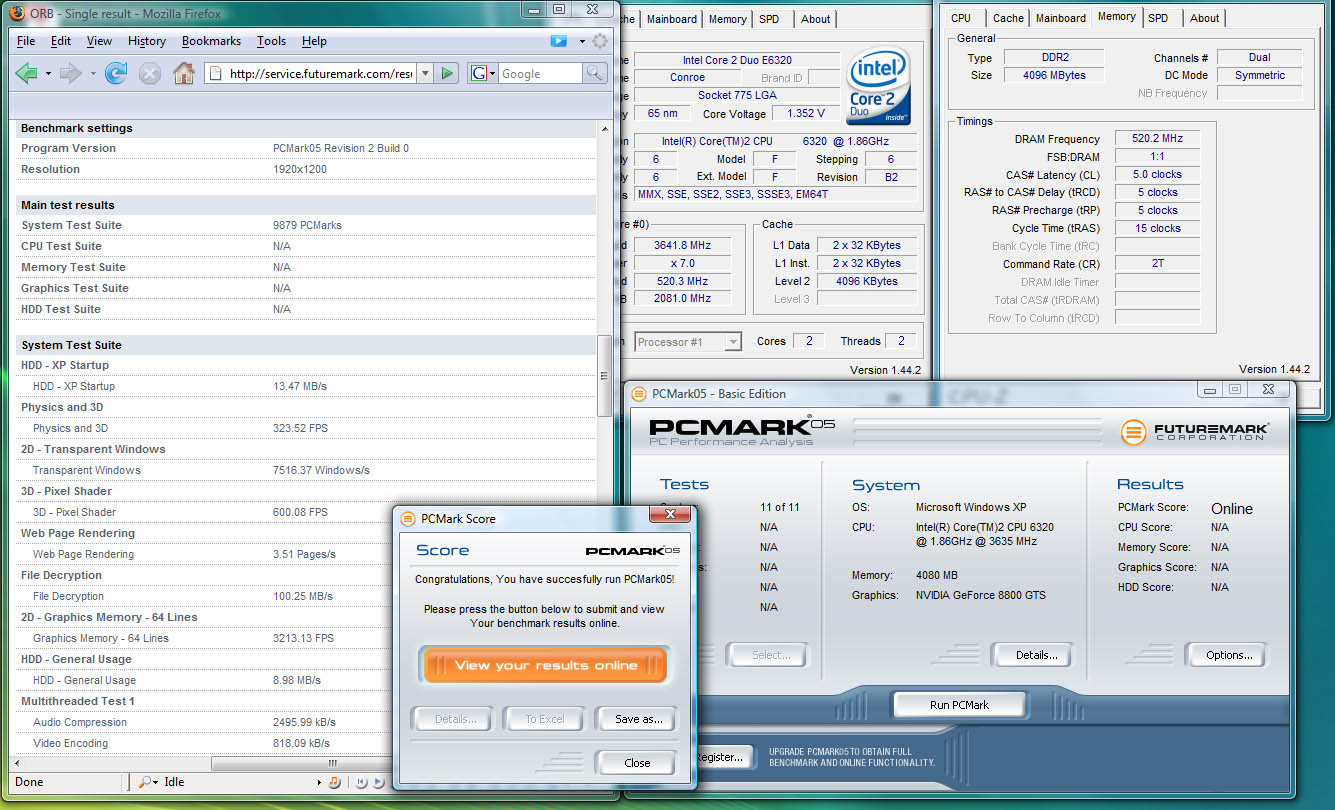
Task: Click the search magnifier icon in Firefox
Action: point(595,73)
